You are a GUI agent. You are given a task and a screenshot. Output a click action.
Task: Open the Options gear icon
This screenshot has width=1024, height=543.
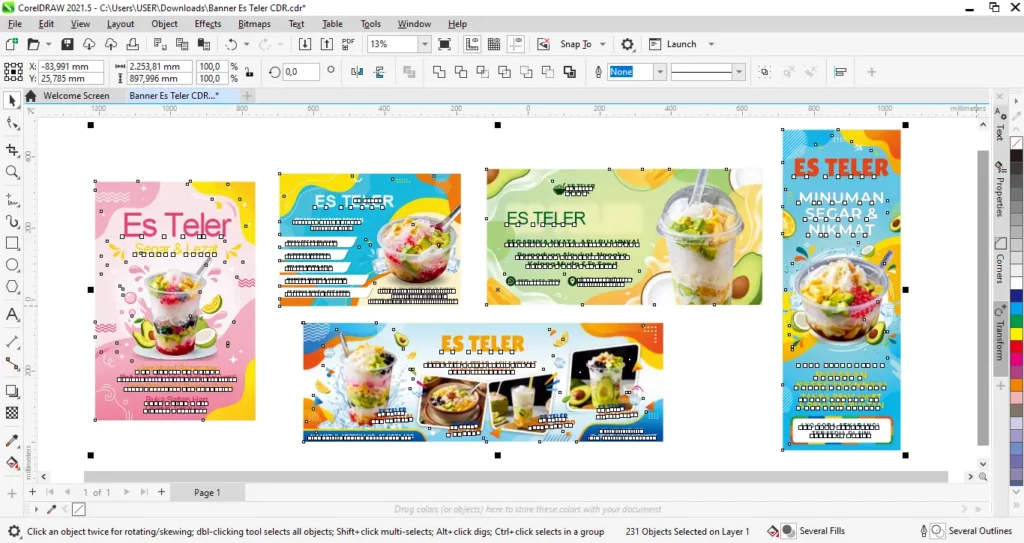click(627, 44)
